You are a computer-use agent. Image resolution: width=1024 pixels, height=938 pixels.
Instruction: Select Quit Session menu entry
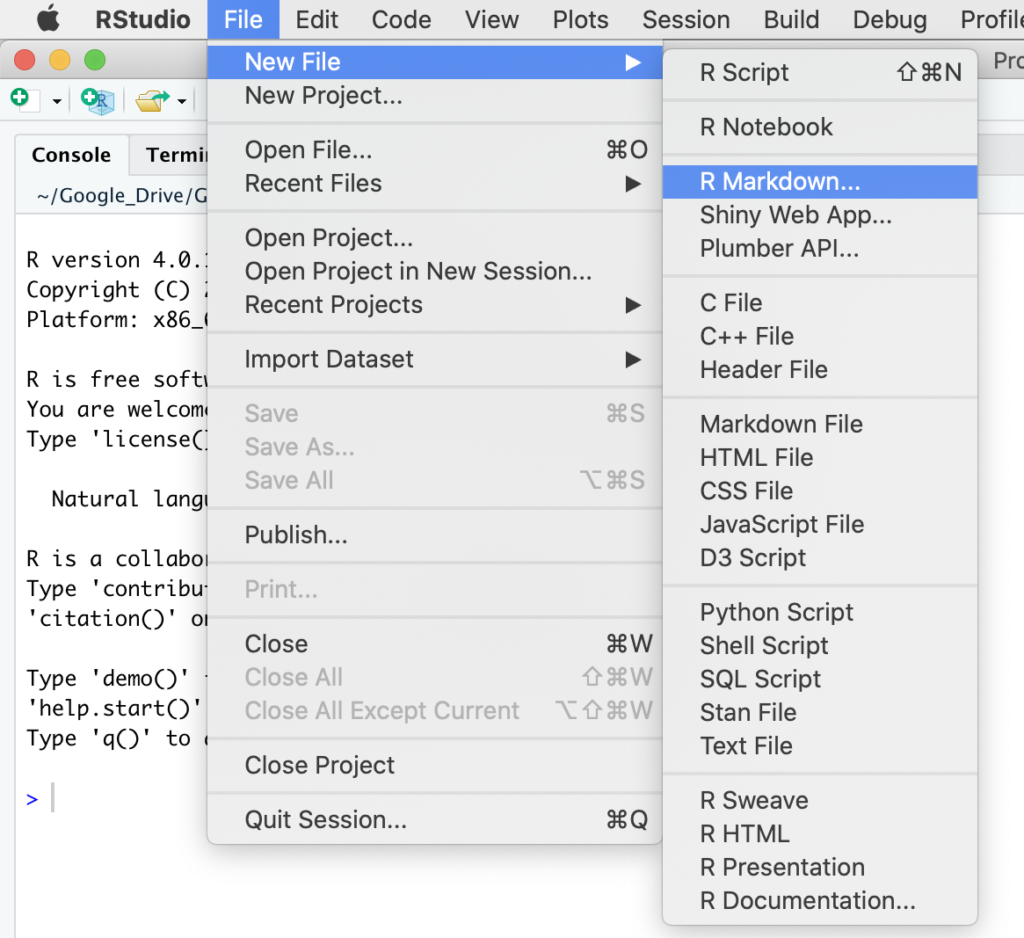coord(435,820)
